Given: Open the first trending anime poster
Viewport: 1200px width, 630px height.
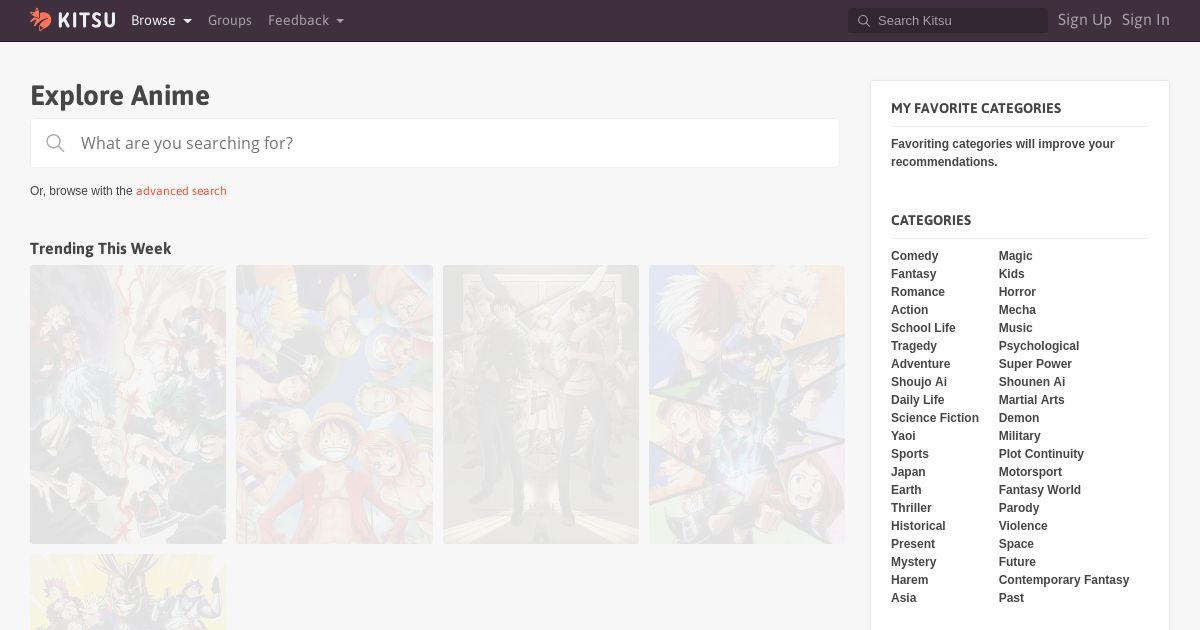Looking at the screenshot, I should click(x=128, y=404).
